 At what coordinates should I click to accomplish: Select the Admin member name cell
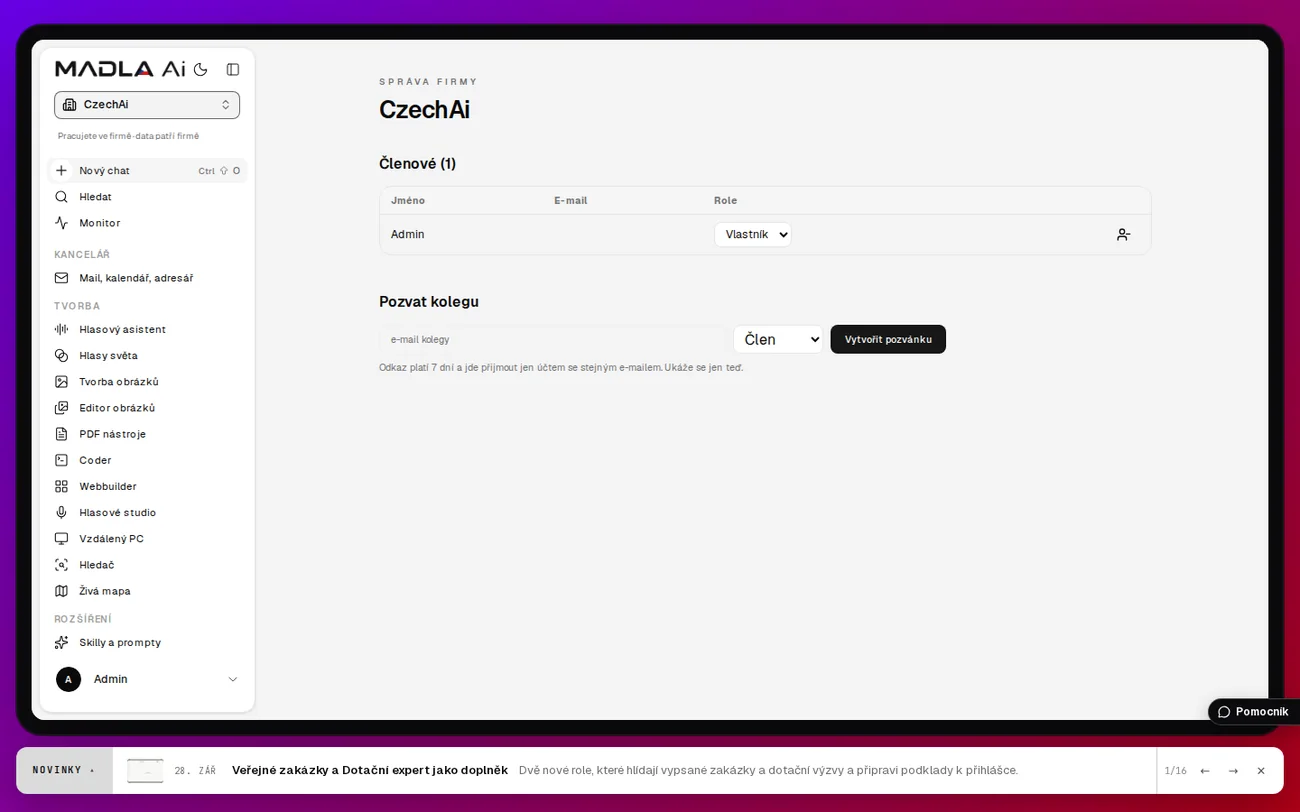(408, 234)
